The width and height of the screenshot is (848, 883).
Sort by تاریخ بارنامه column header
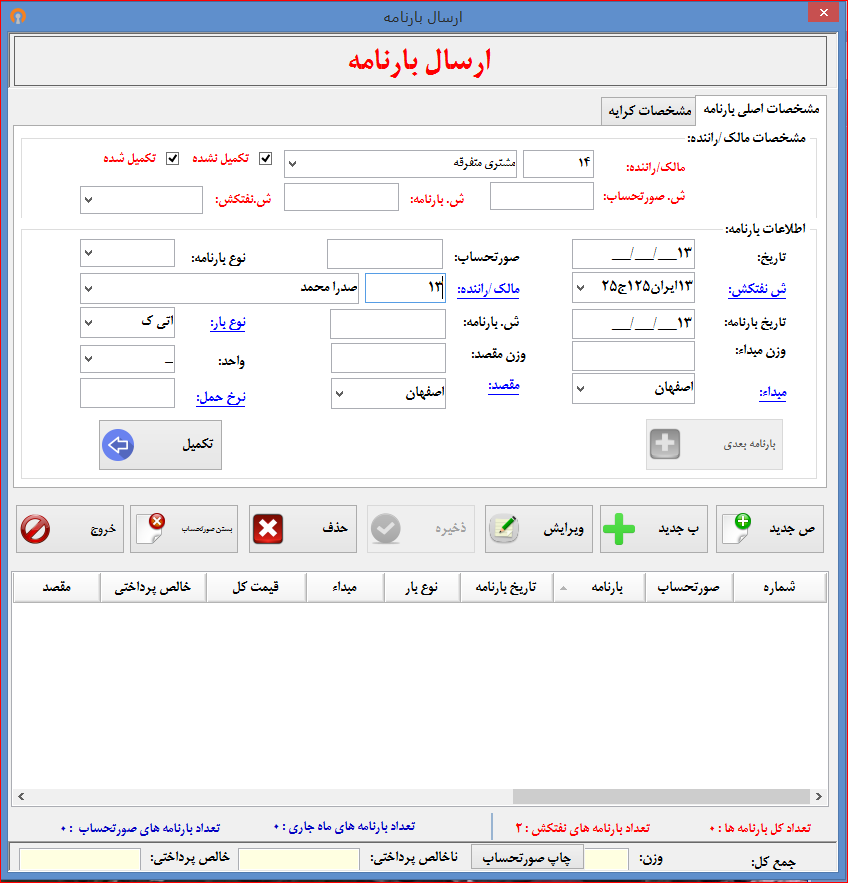[x=506, y=587]
